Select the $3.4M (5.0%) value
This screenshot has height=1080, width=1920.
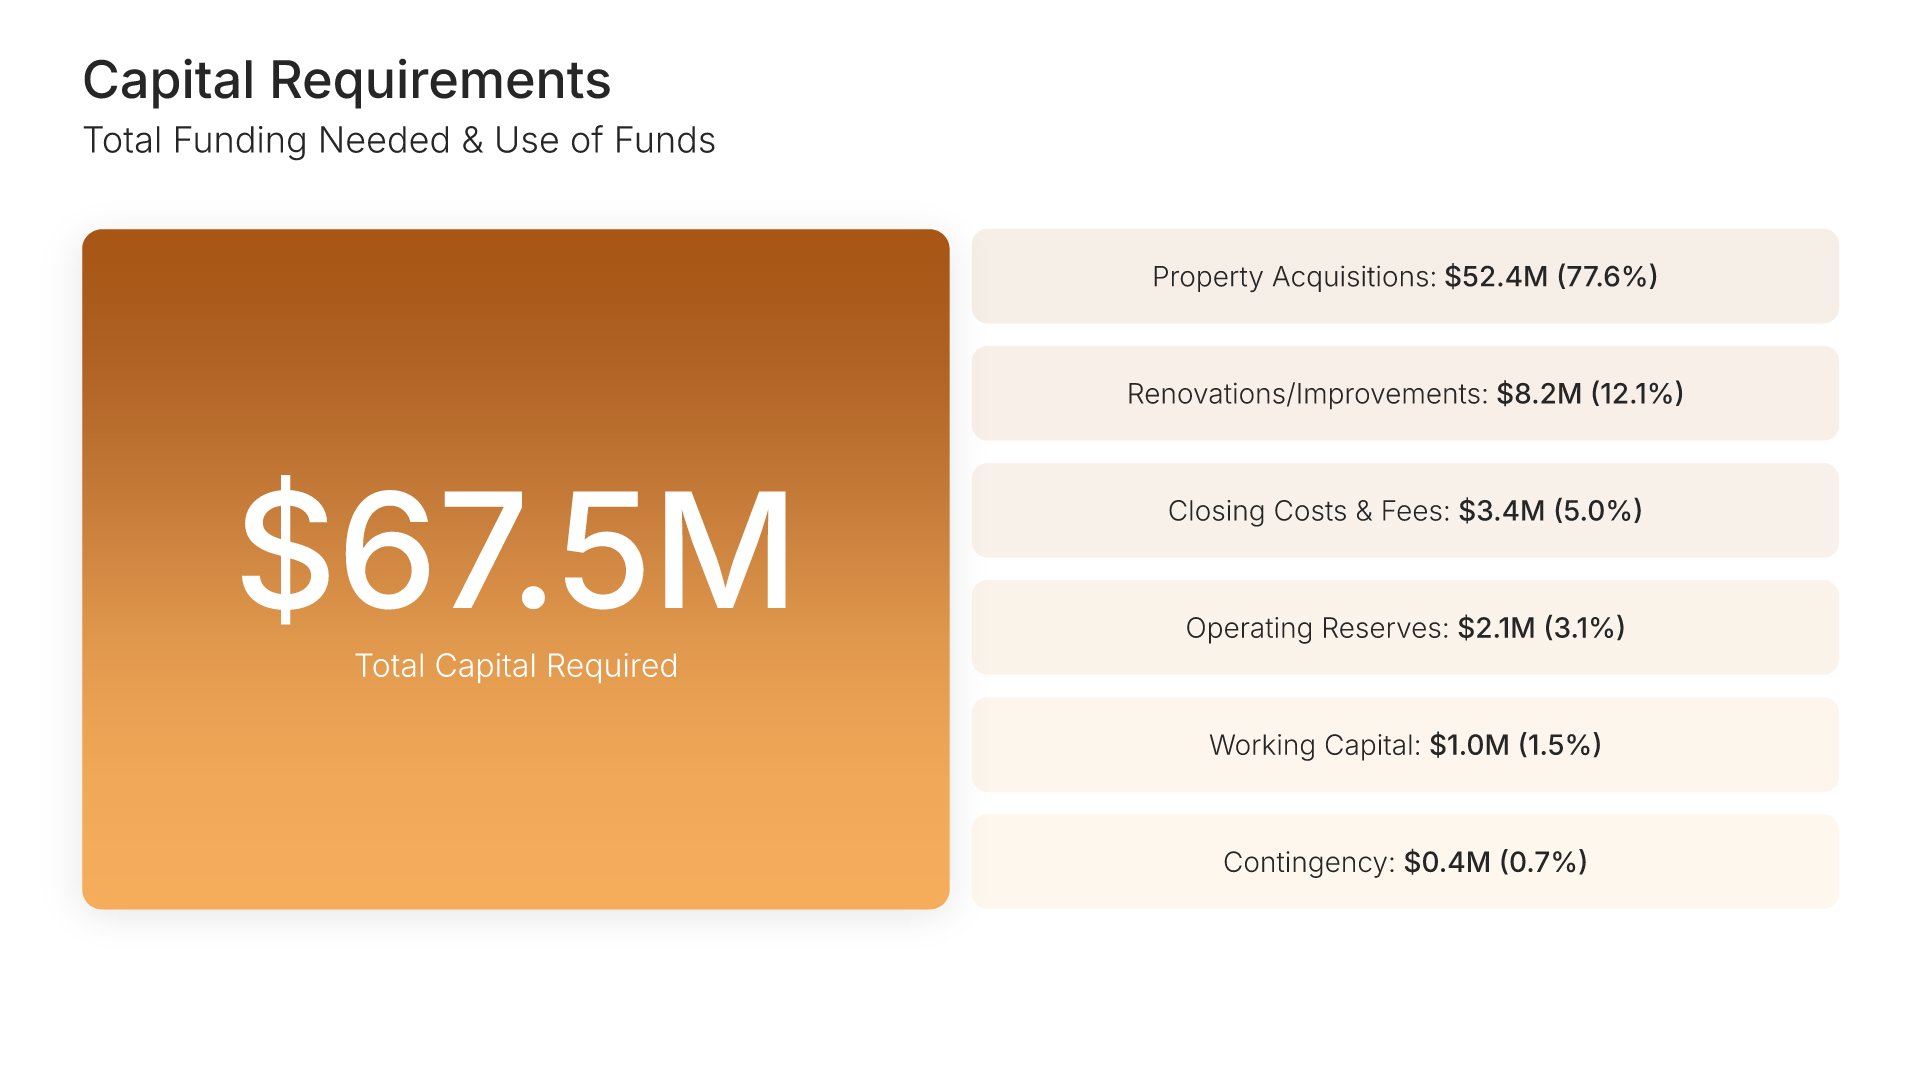pyautogui.click(x=1550, y=511)
